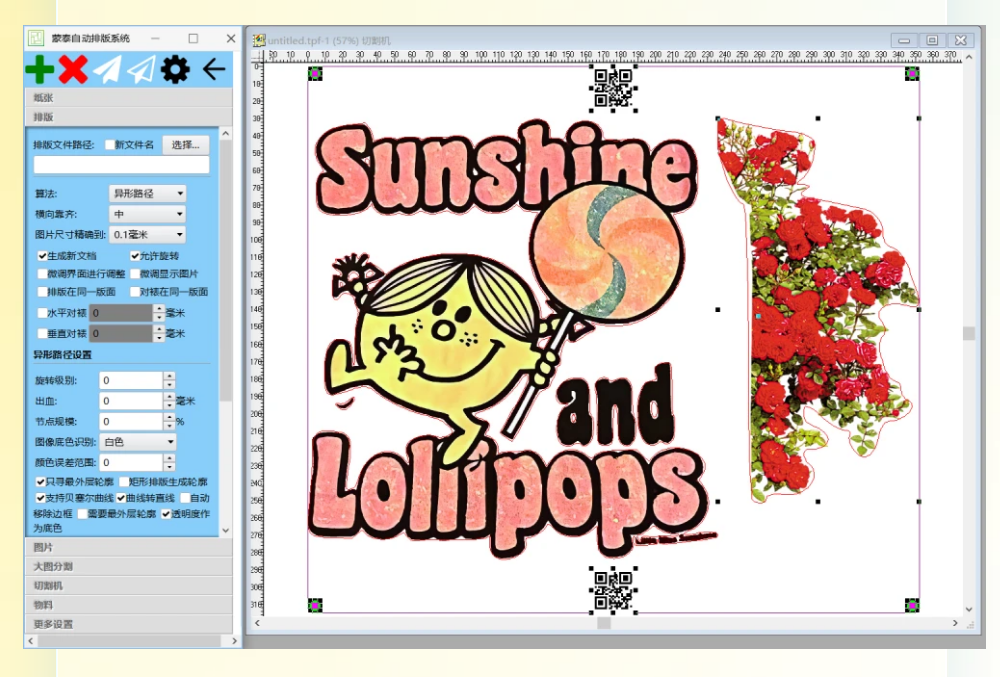Check the 矩形排版生成轮廓 checkbox
This screenshot has width=1000, height=677.
(x=124, y=482)
